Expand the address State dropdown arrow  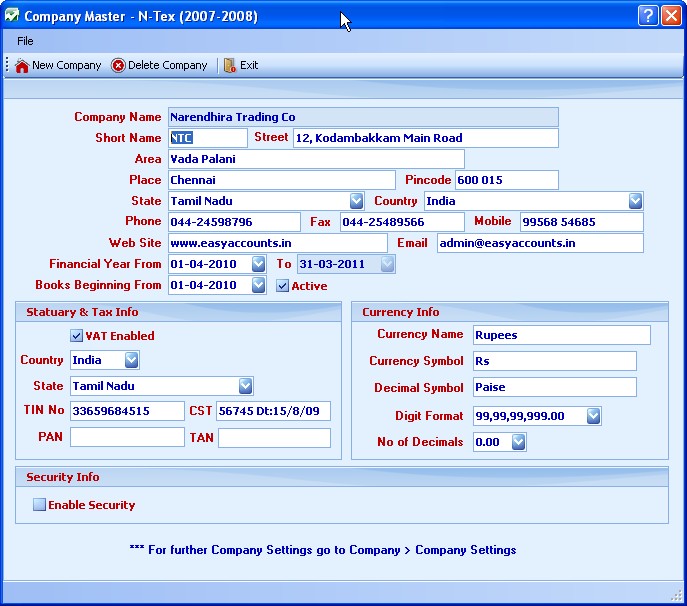pos(356,201)
